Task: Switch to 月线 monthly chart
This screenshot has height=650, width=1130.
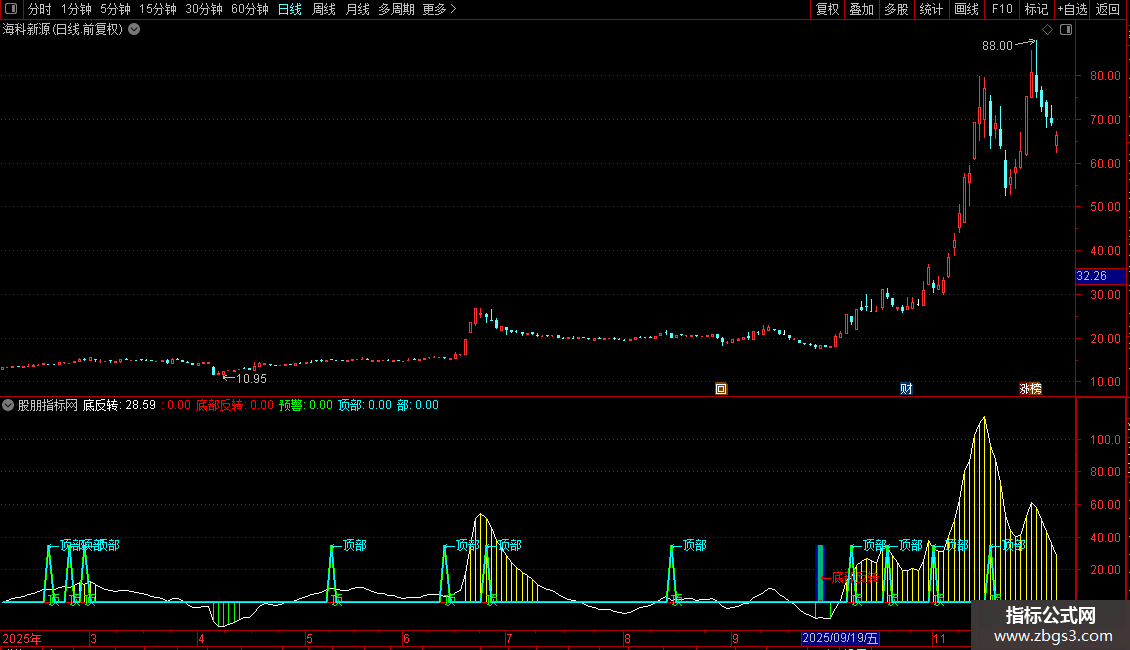Action: pyautogui.click(x=357, y=9)
